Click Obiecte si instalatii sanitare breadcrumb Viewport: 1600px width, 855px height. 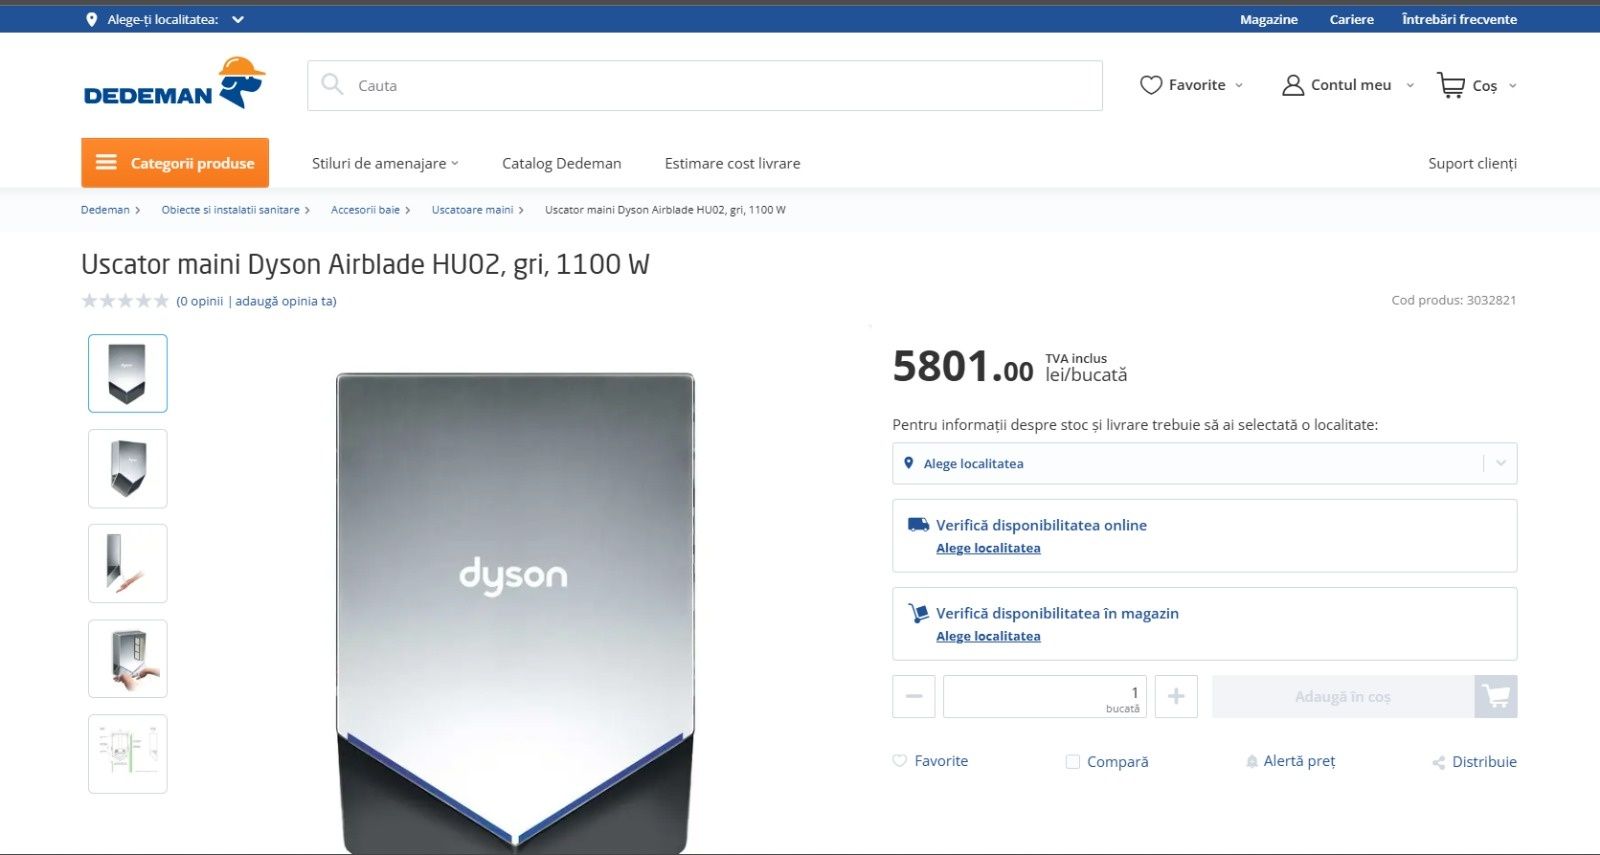pyautogui.click(x=230, y=210)
